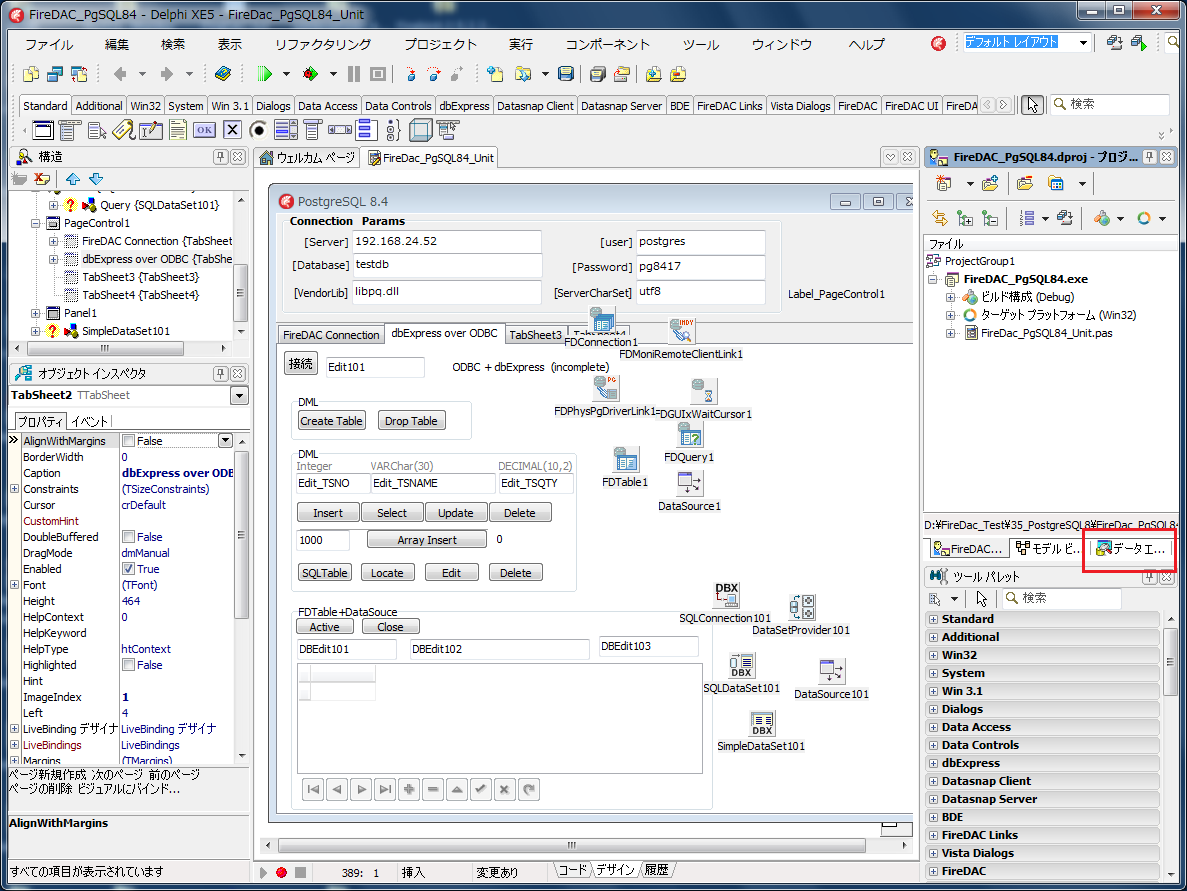This screenshot has width=1187, height=891.
Task: Click the Drop Table button
Action: click(x=411, y=421)
